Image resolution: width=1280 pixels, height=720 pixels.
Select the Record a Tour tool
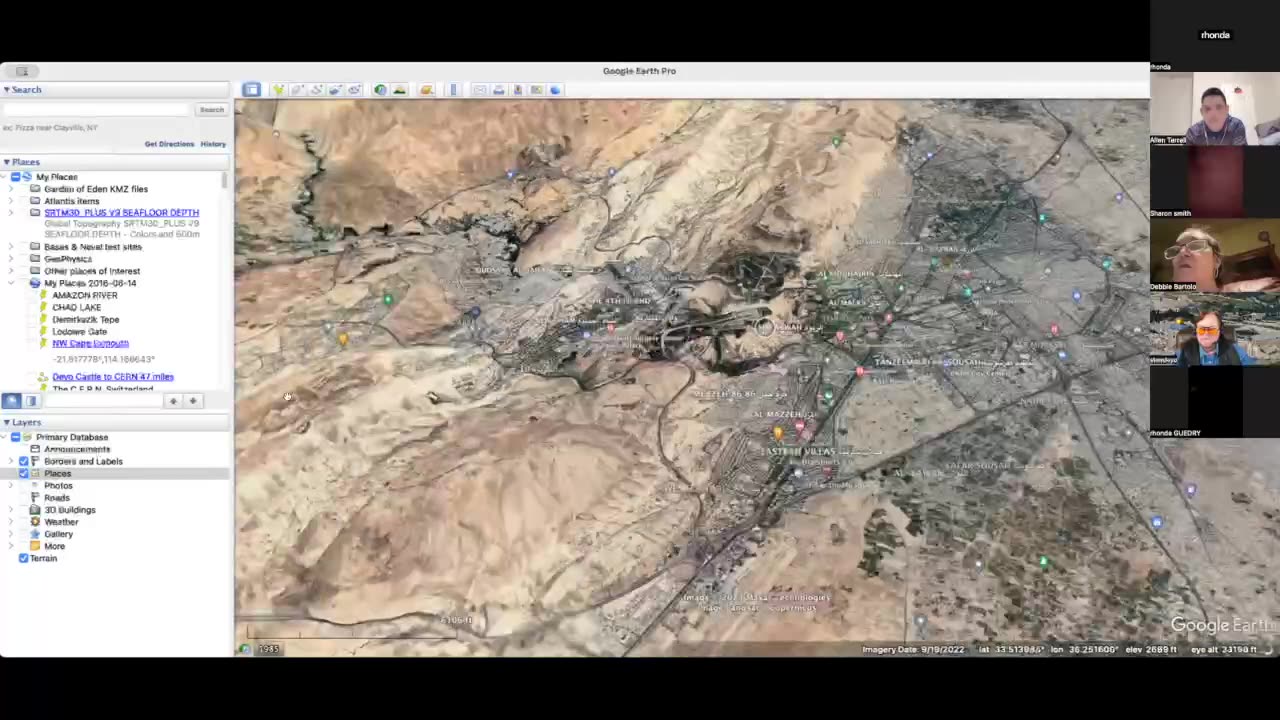click(x=354, y=90)
